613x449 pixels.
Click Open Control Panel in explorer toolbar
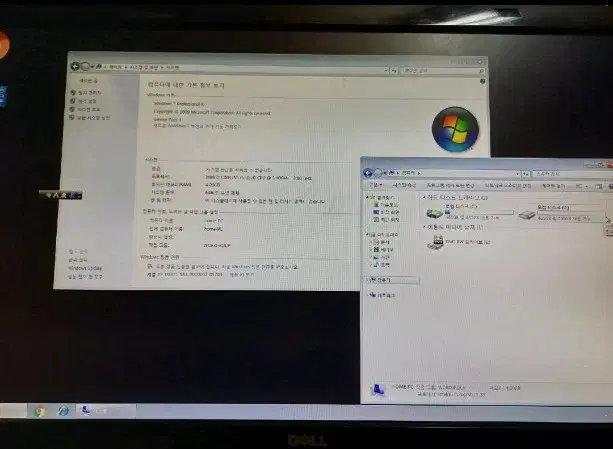click(x=553, y=186)
